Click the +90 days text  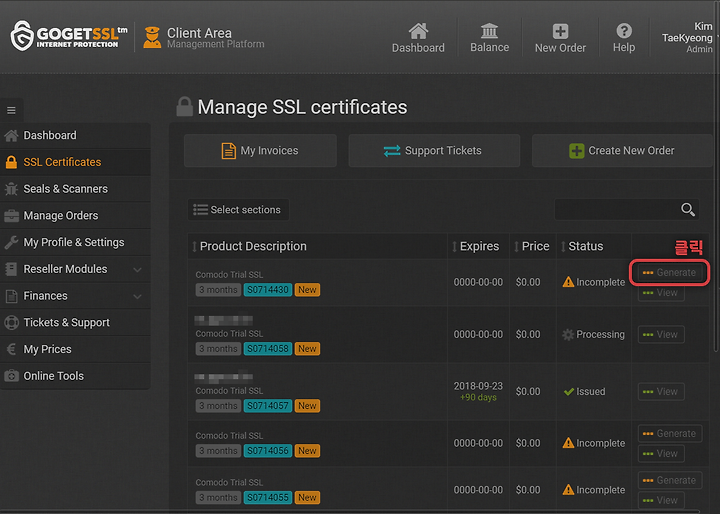[x=478, y=397]
